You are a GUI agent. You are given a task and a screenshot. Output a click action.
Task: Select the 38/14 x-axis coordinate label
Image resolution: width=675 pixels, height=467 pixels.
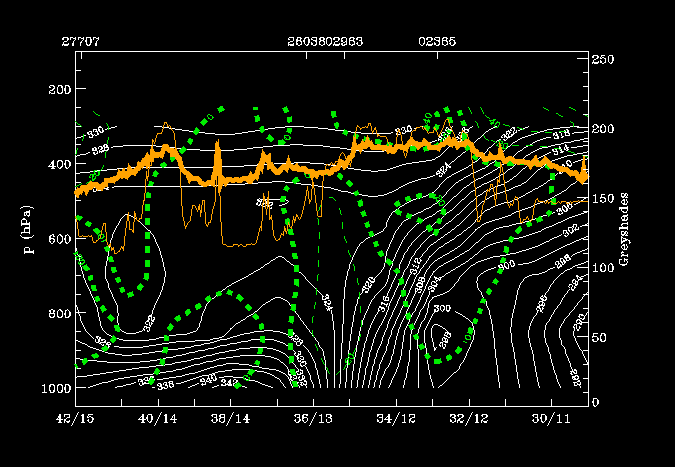coord(235,415)
